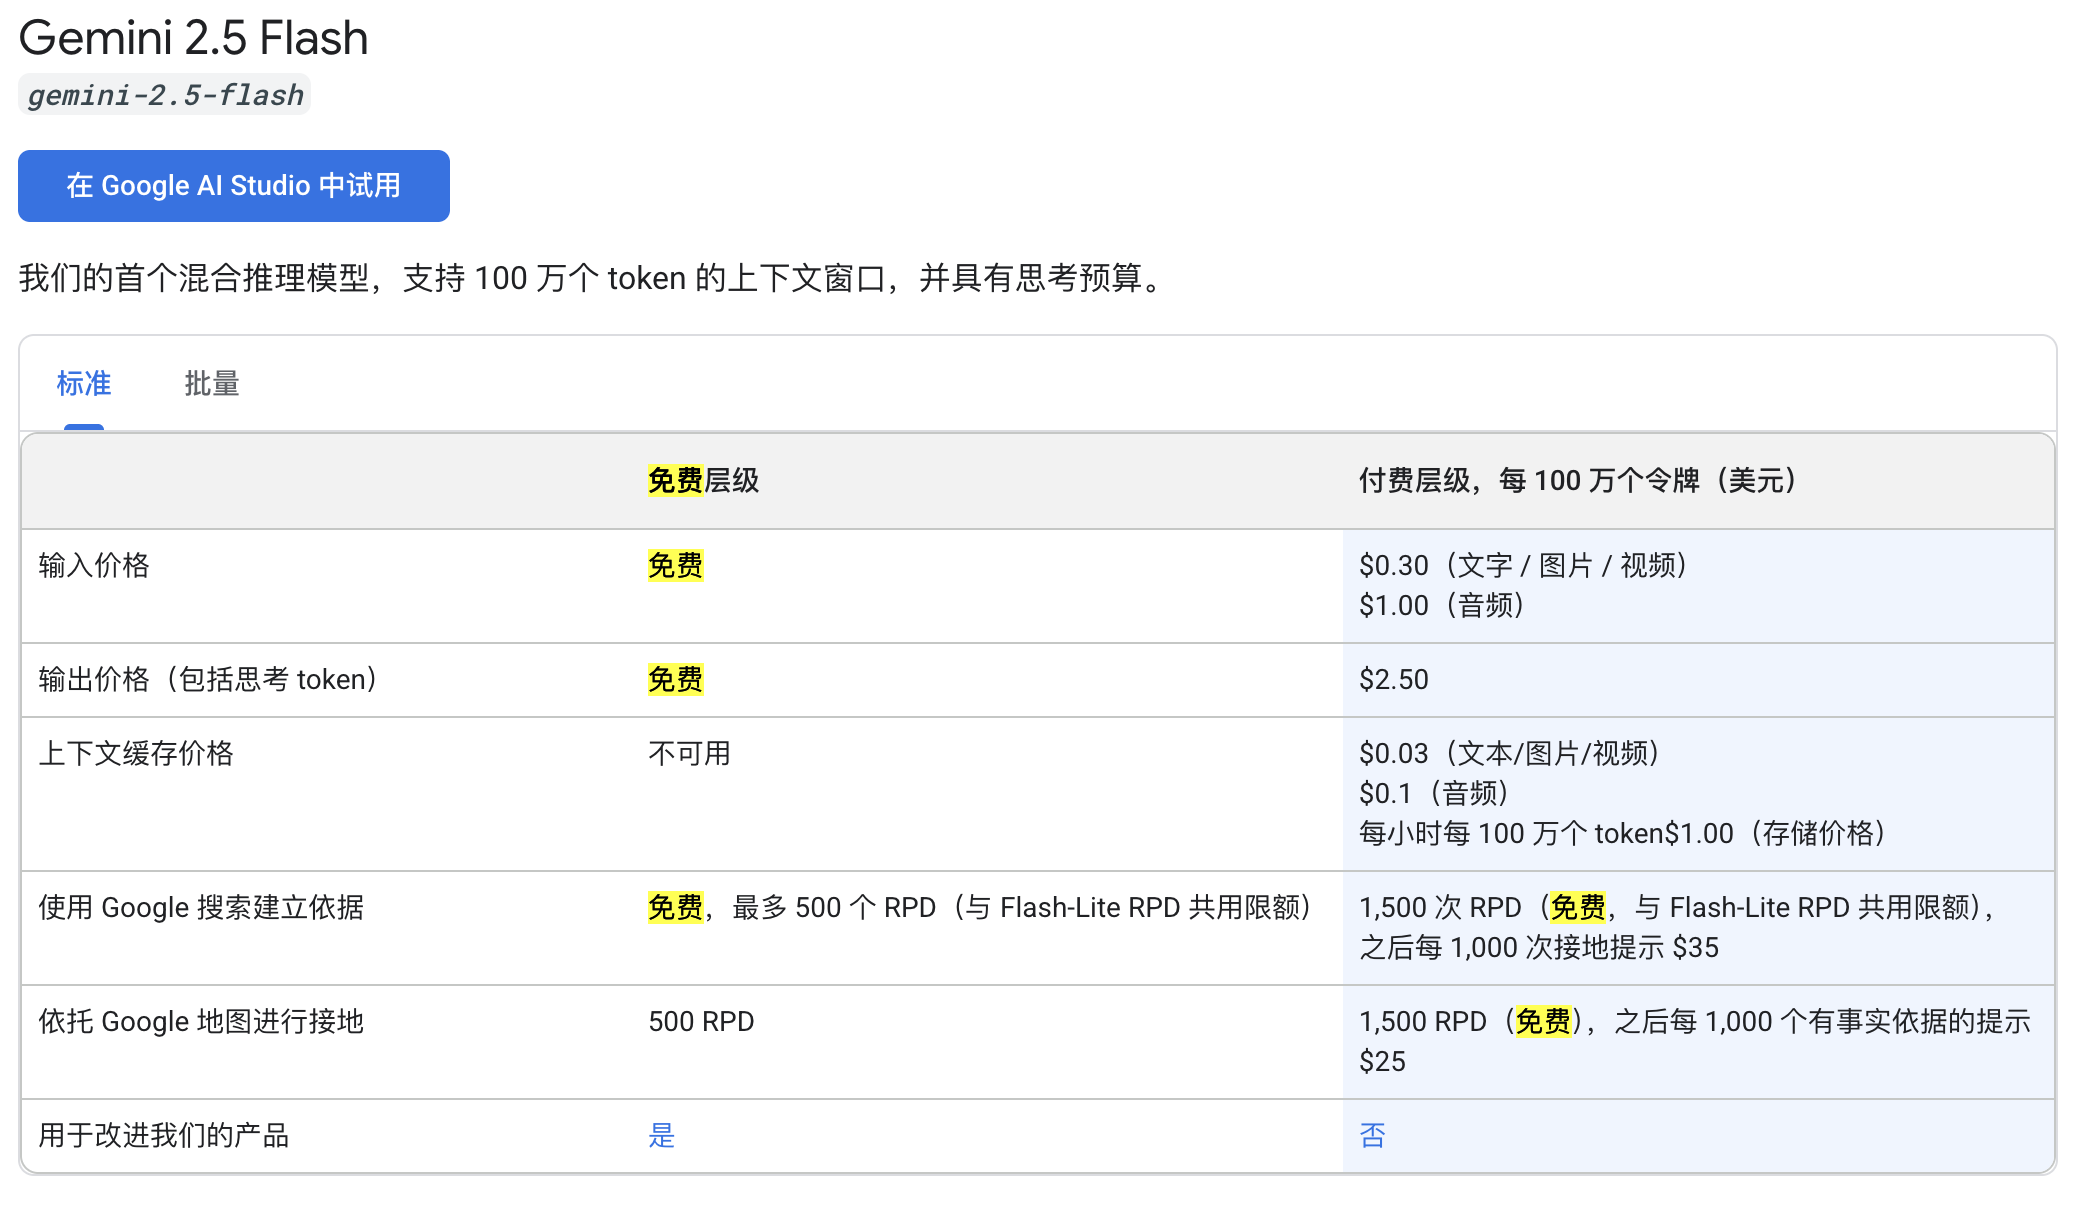Click the "之后每 1,000 次接地提示 $35" line
Screen dimensions: 2098x1206
coord(1539,947)
